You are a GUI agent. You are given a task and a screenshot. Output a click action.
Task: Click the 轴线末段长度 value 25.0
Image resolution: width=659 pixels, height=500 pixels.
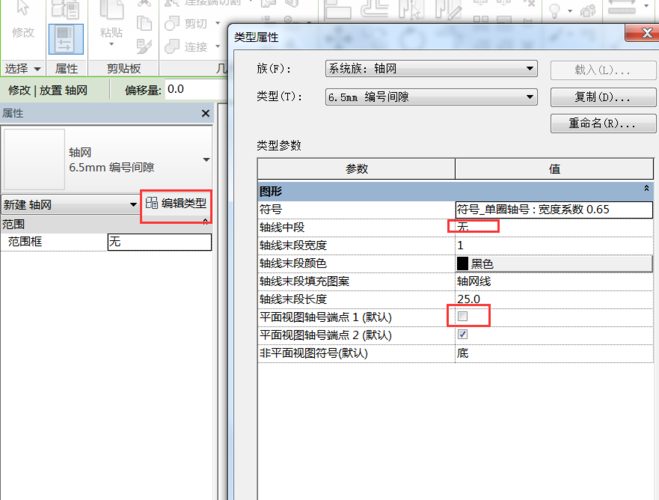[469, 299]
